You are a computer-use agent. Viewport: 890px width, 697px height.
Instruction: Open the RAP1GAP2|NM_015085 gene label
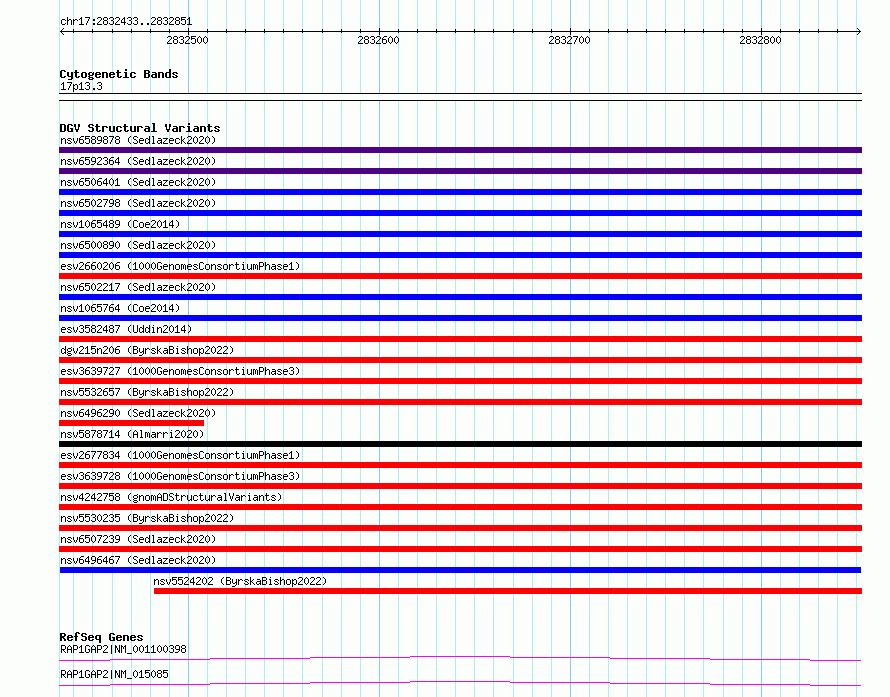(x=114, y=674)
